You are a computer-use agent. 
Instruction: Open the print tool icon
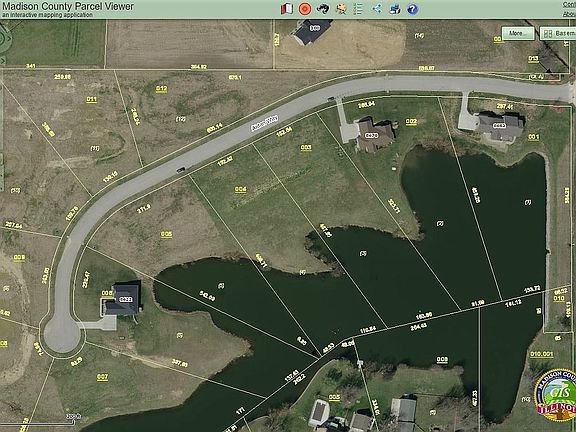pos(395,9)
